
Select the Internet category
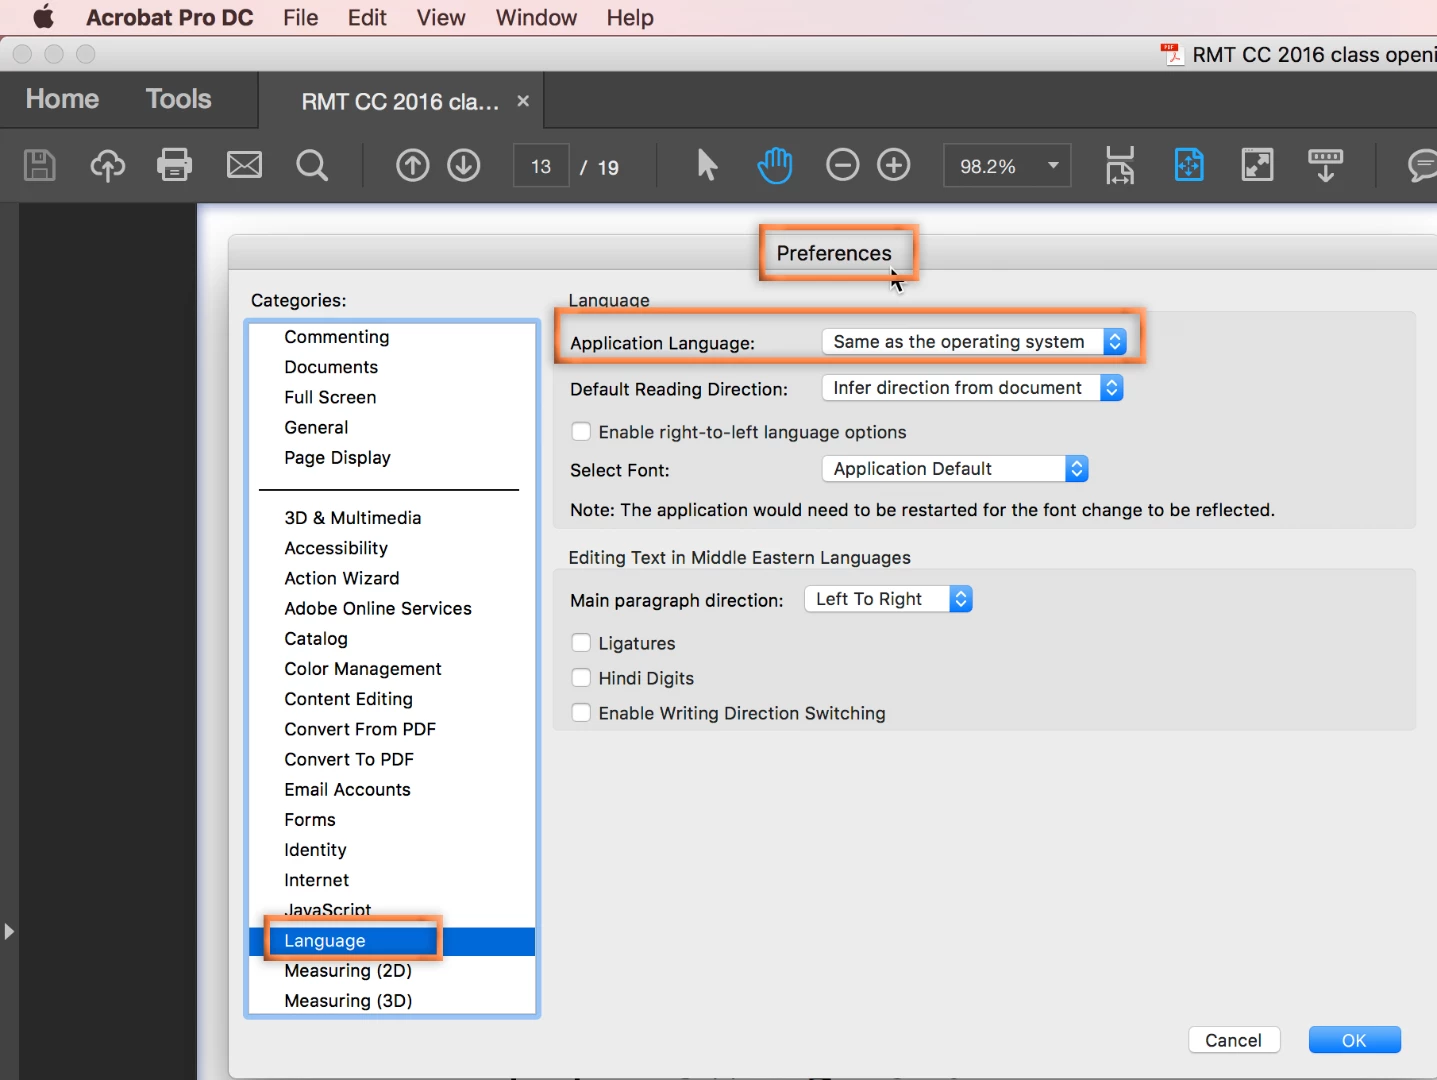click(316, 880)
